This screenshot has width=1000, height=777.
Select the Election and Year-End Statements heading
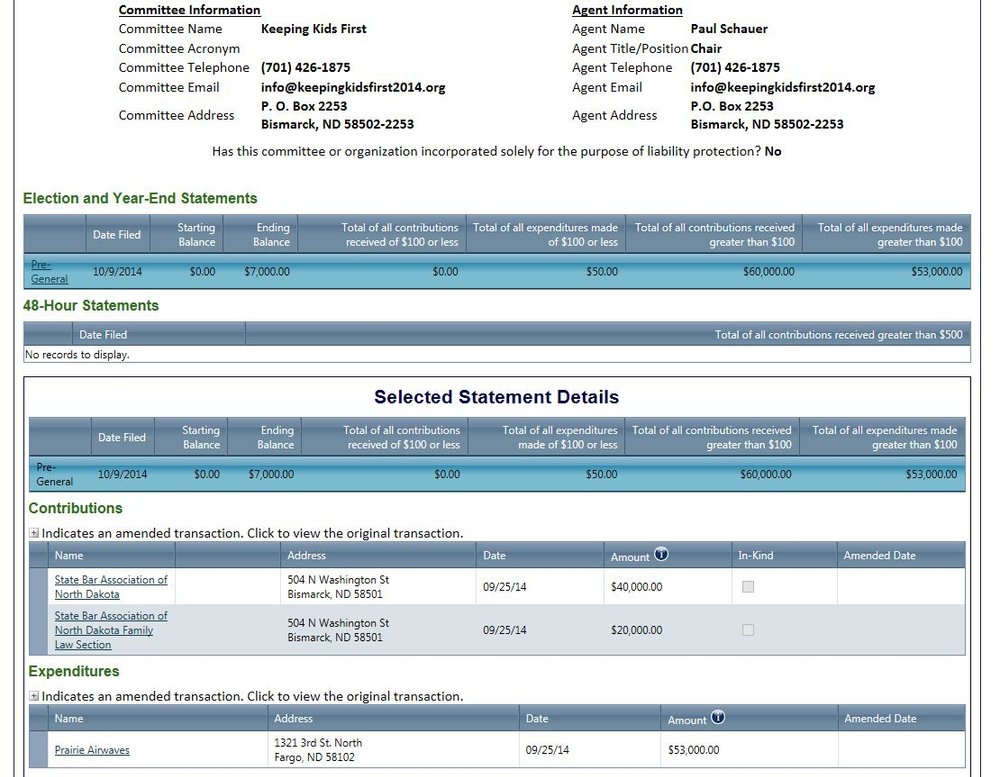click(140, 198)
